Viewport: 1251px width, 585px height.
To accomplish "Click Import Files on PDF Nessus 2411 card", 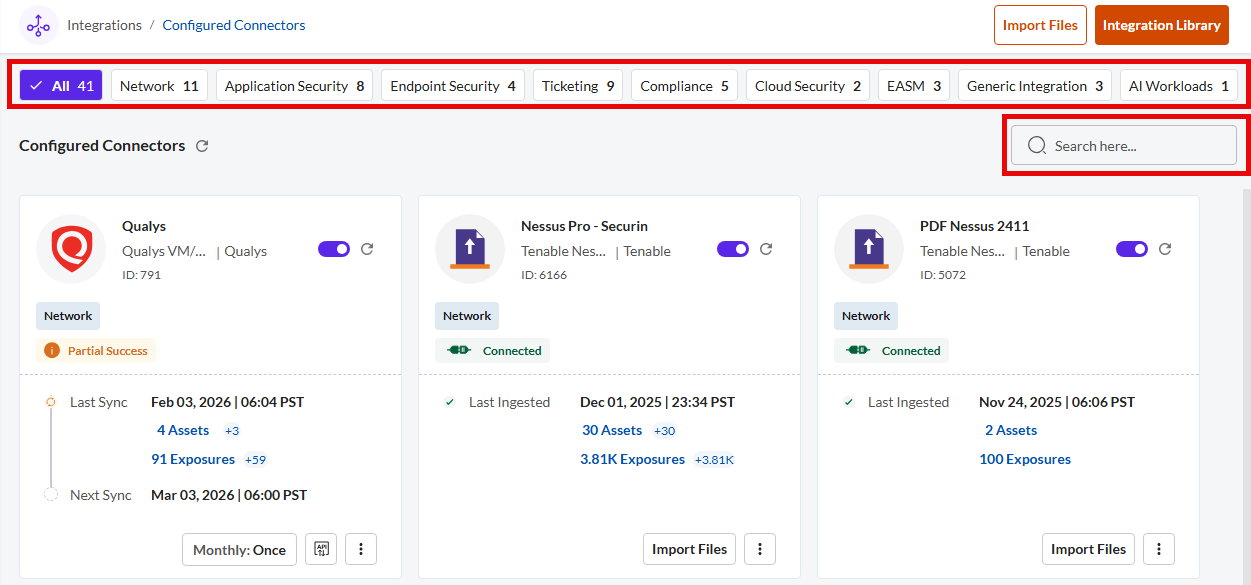I will pos(1088,549).
